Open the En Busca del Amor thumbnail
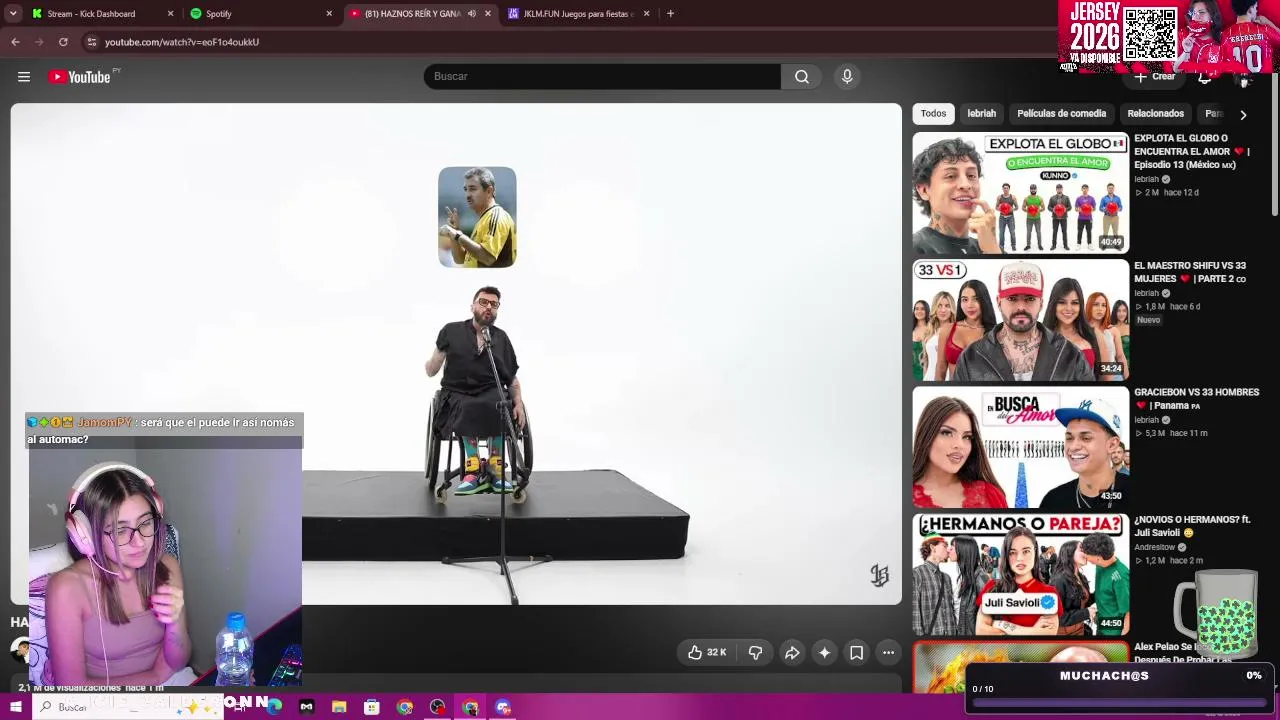 1020,447
